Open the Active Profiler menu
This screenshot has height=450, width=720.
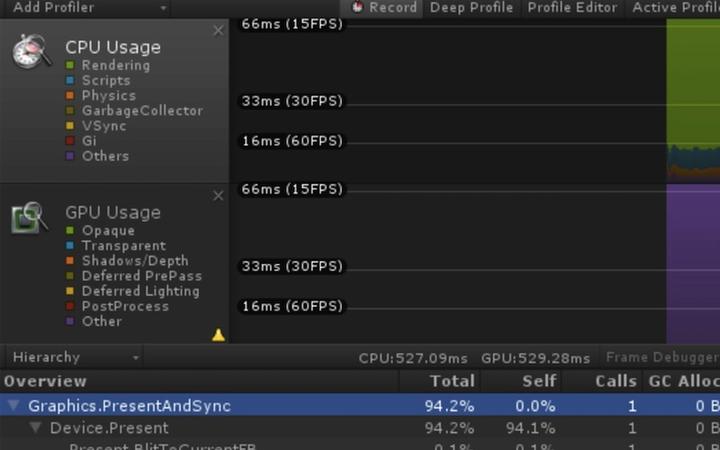click(x=675, y=8)
